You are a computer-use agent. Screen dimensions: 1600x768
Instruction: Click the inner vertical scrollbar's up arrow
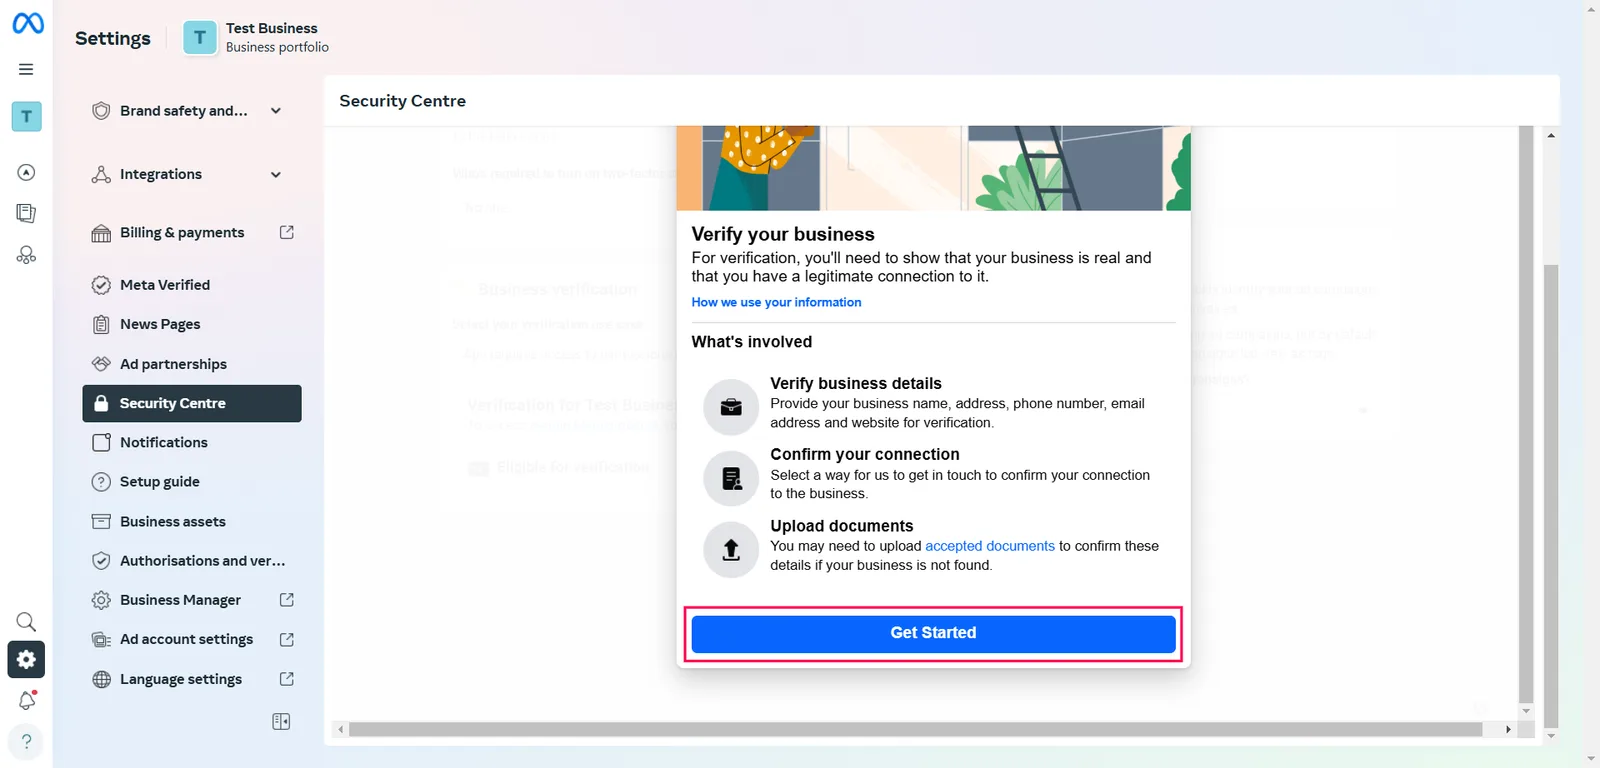1551,135
